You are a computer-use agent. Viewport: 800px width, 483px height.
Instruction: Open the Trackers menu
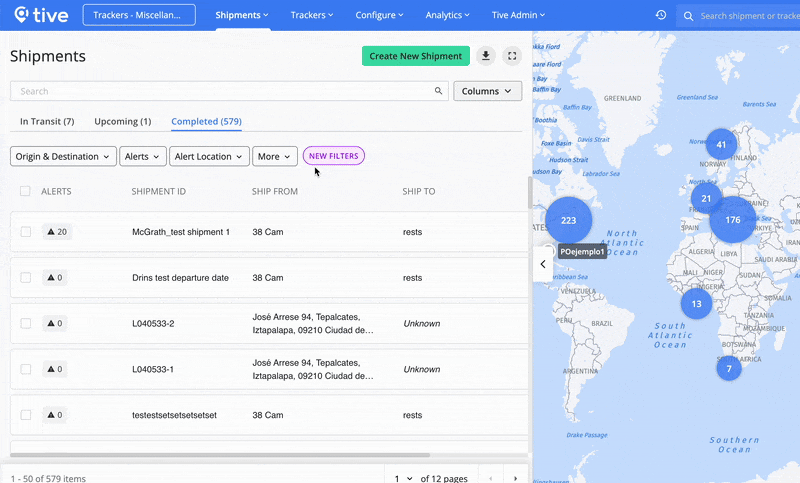click(312, 15)
